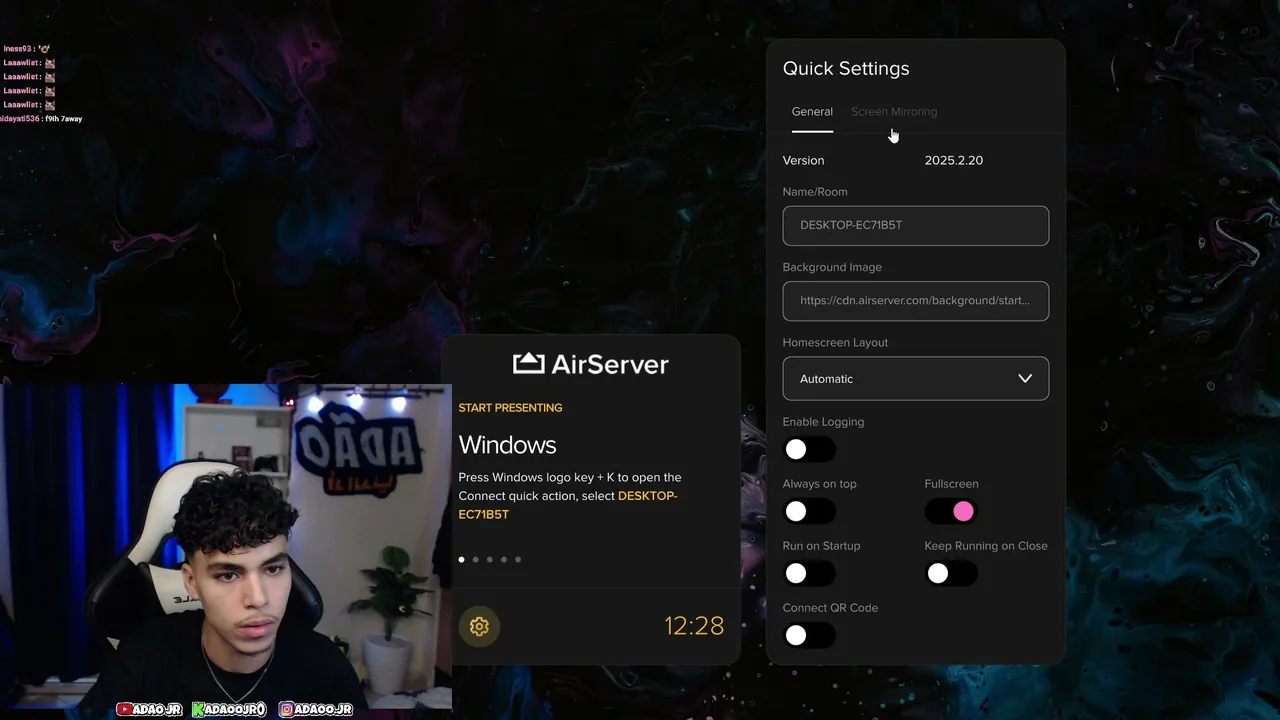Click the highlighted DESKTOP-EC71B5T device name
The width and height of the screenshot is (1280, 720).
tap(568, 505)
